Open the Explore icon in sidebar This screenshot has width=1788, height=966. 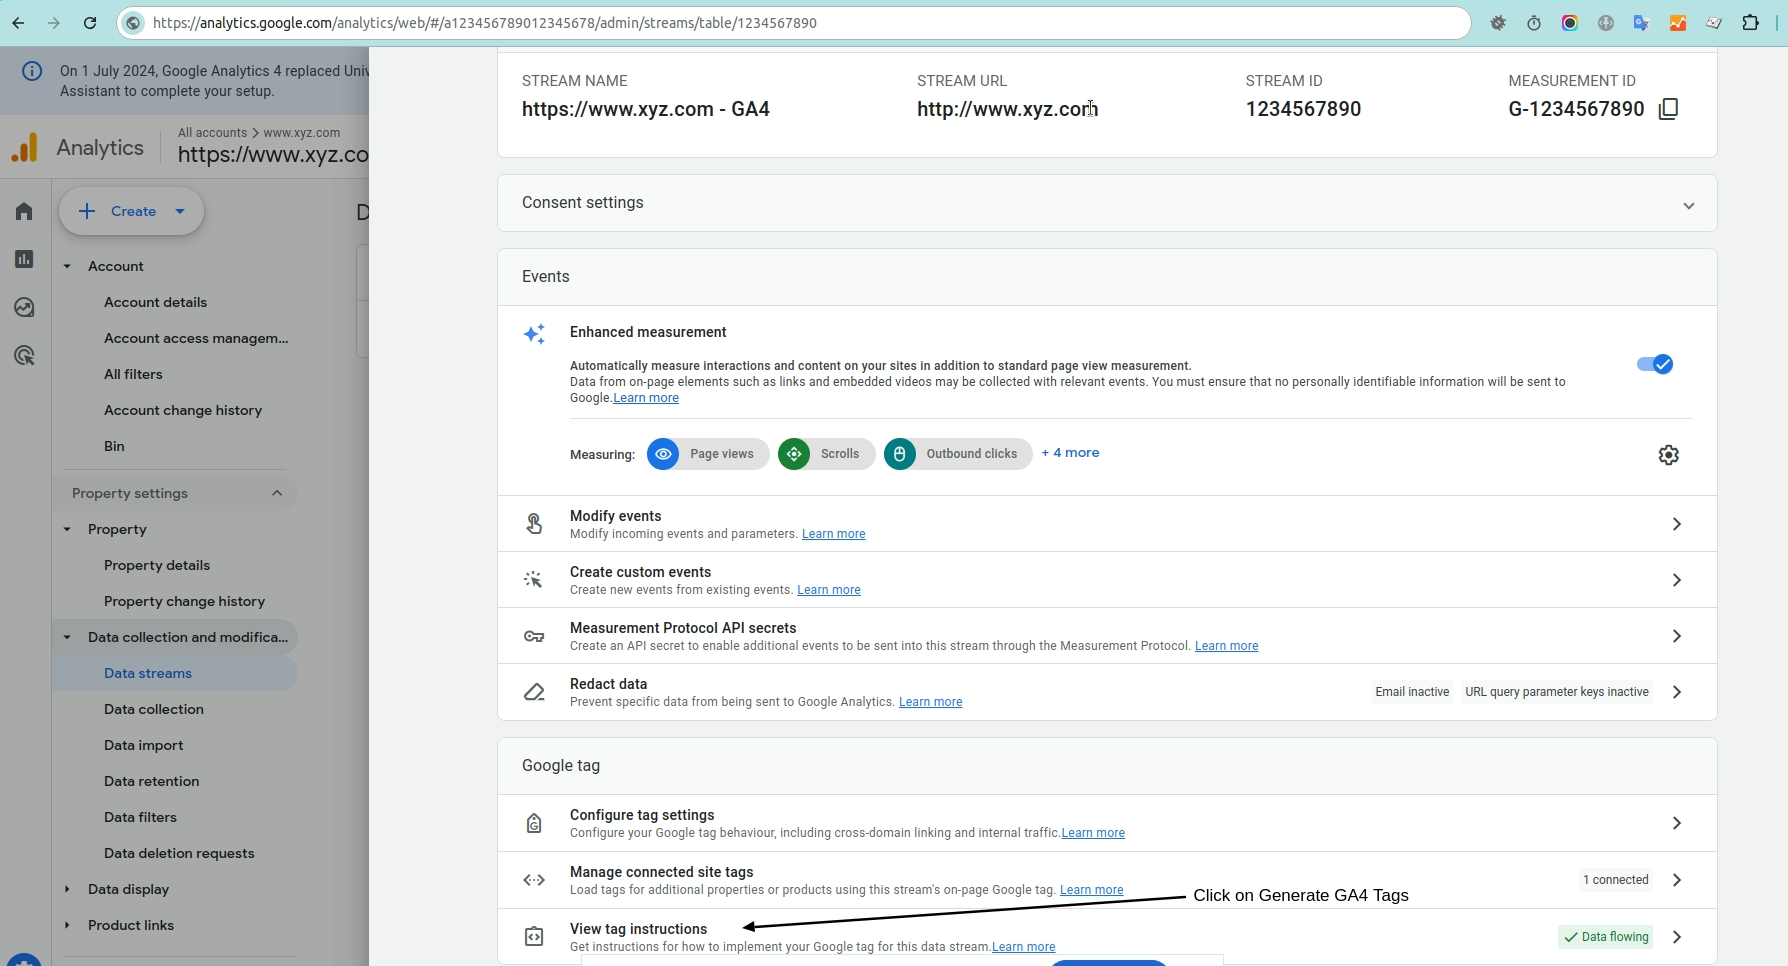click(24, 308)
